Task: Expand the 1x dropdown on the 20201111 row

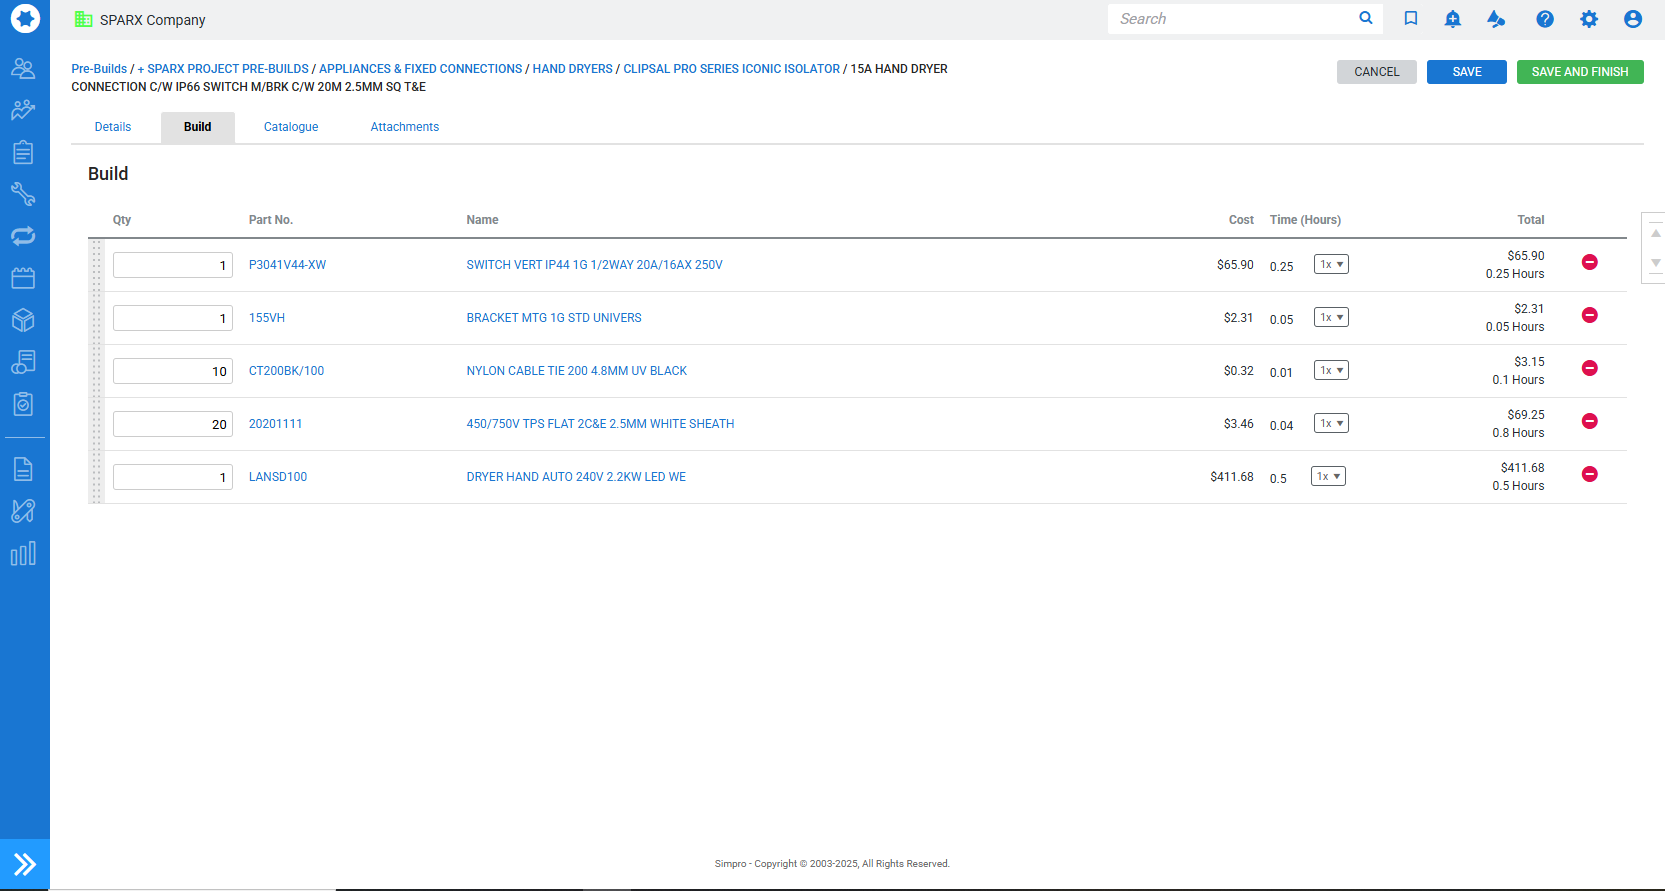Action: point(1331,424)
